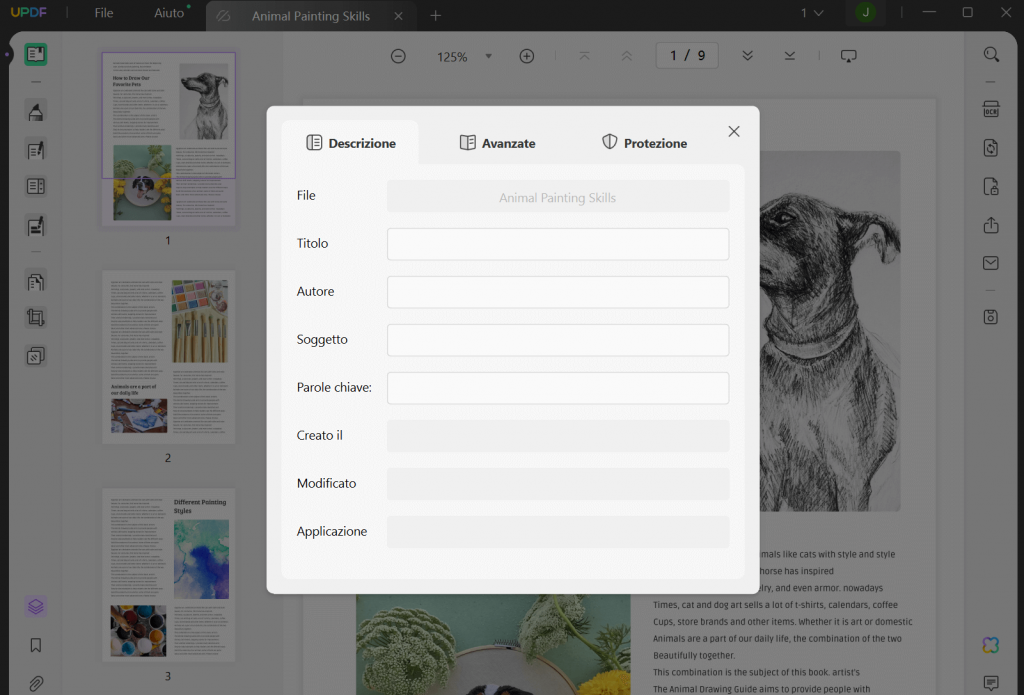This screenshot has height=695, width=1024.
Task: Launch the OCR tool
Action: click(990, 109)
